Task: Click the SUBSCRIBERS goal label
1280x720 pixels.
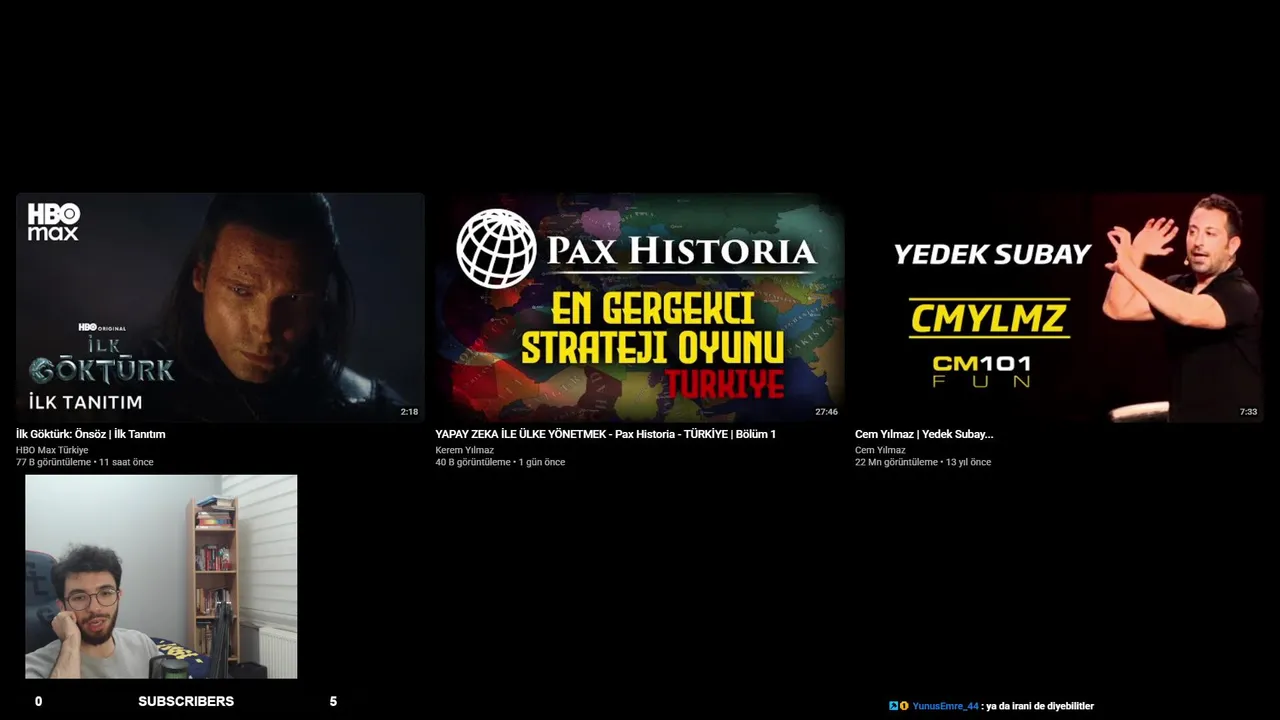Action: (186, 701)
